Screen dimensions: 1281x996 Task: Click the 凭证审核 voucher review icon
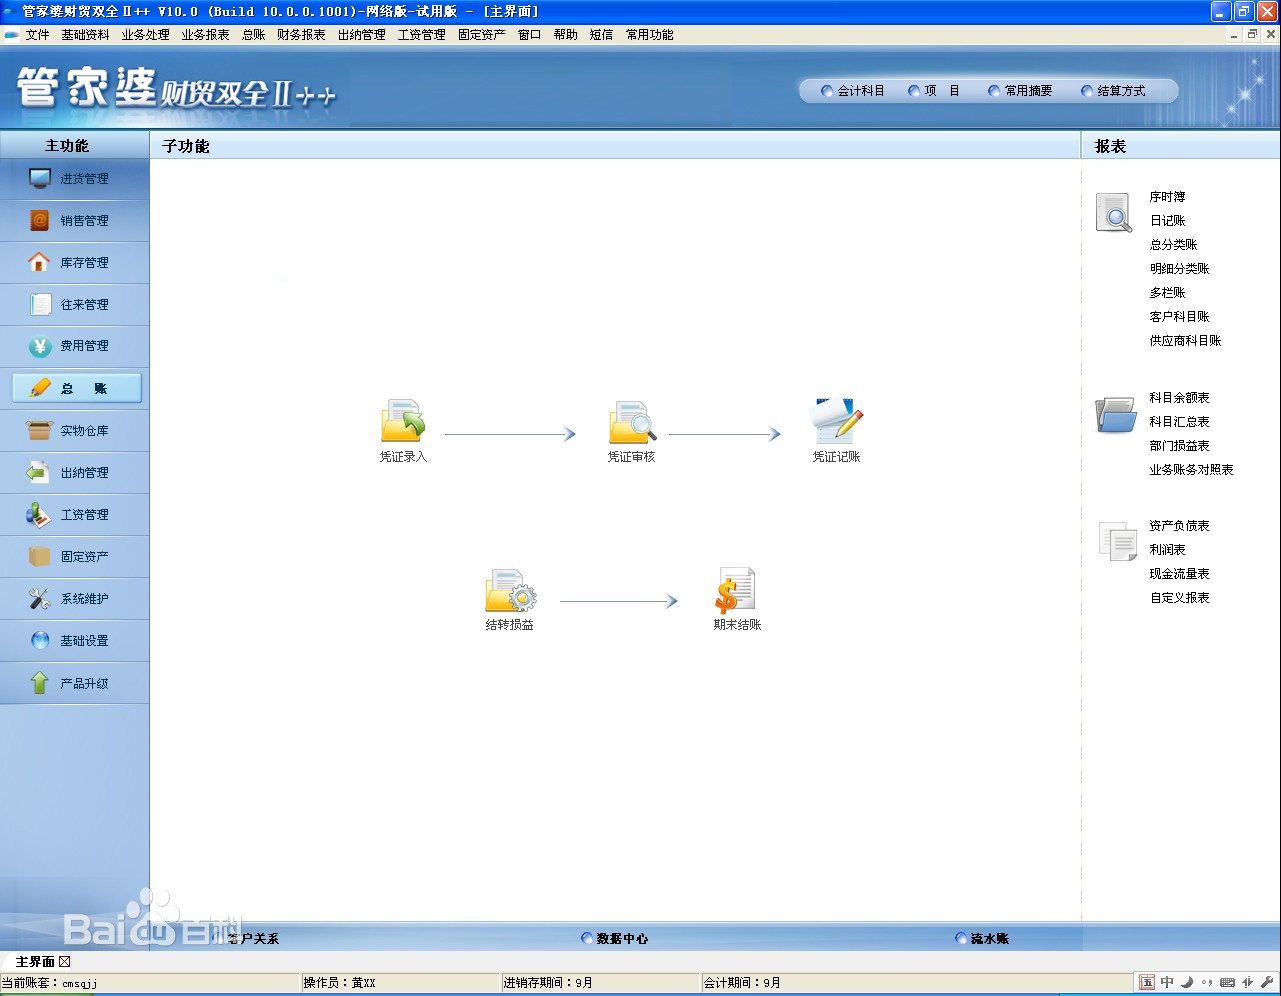pos(632,422)
